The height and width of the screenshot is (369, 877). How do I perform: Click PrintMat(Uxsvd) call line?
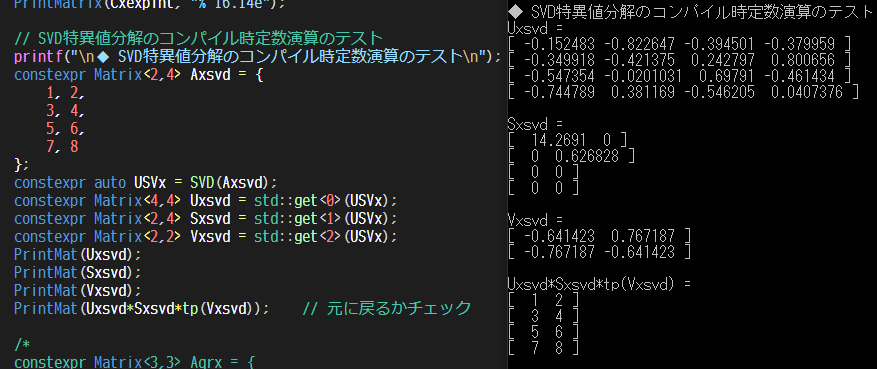(78, 254)
